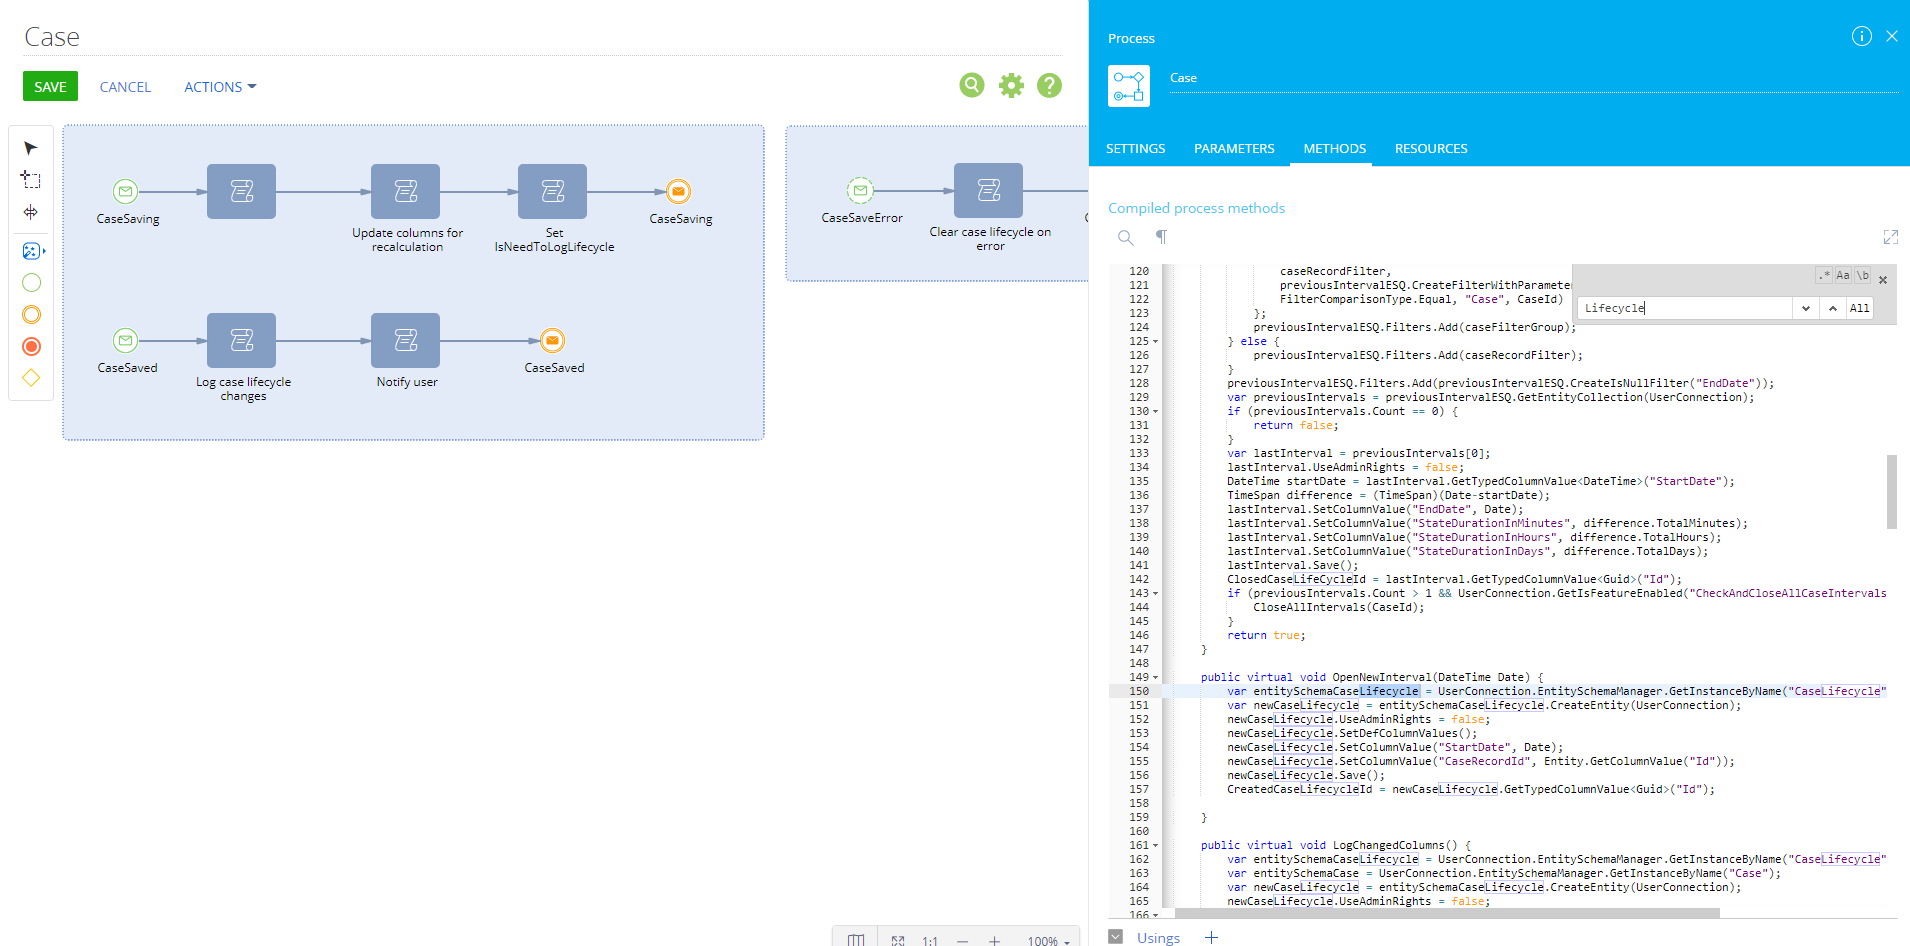Select the arrow pointer tool

[31, 148]
